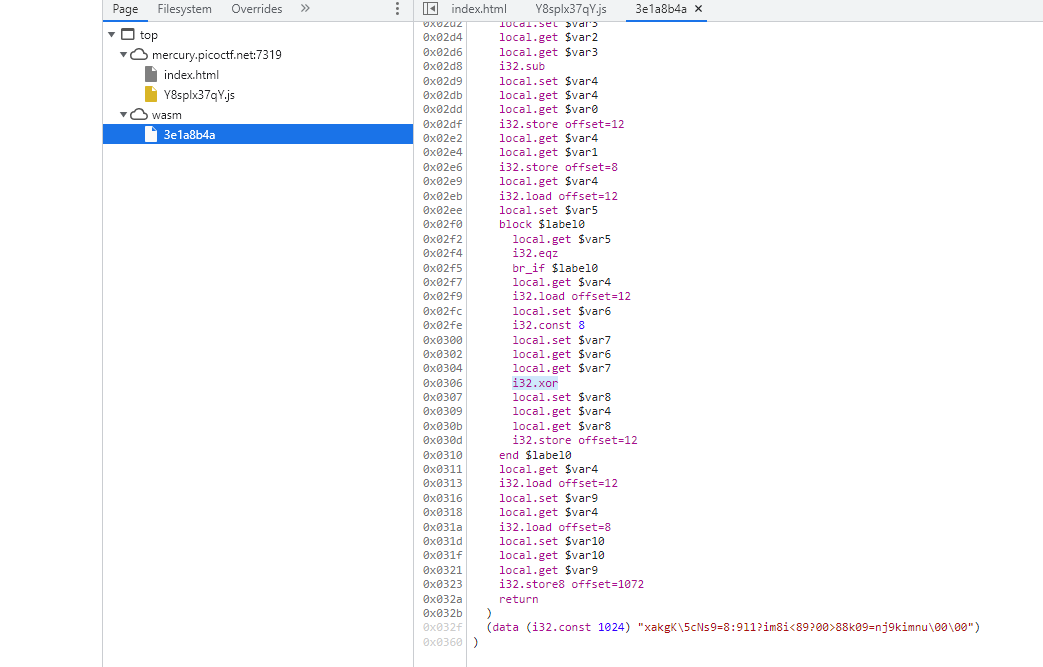Click the frame icon next to top

tap(127, 35)
